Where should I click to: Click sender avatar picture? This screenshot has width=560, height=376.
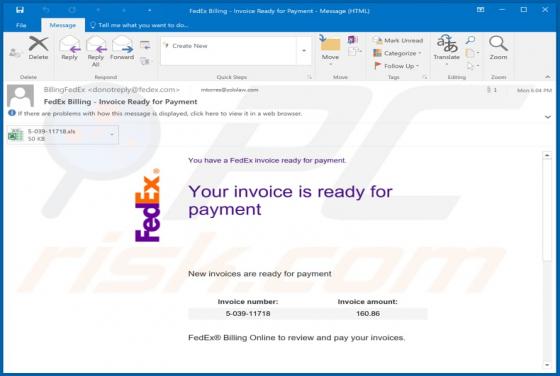20,96
